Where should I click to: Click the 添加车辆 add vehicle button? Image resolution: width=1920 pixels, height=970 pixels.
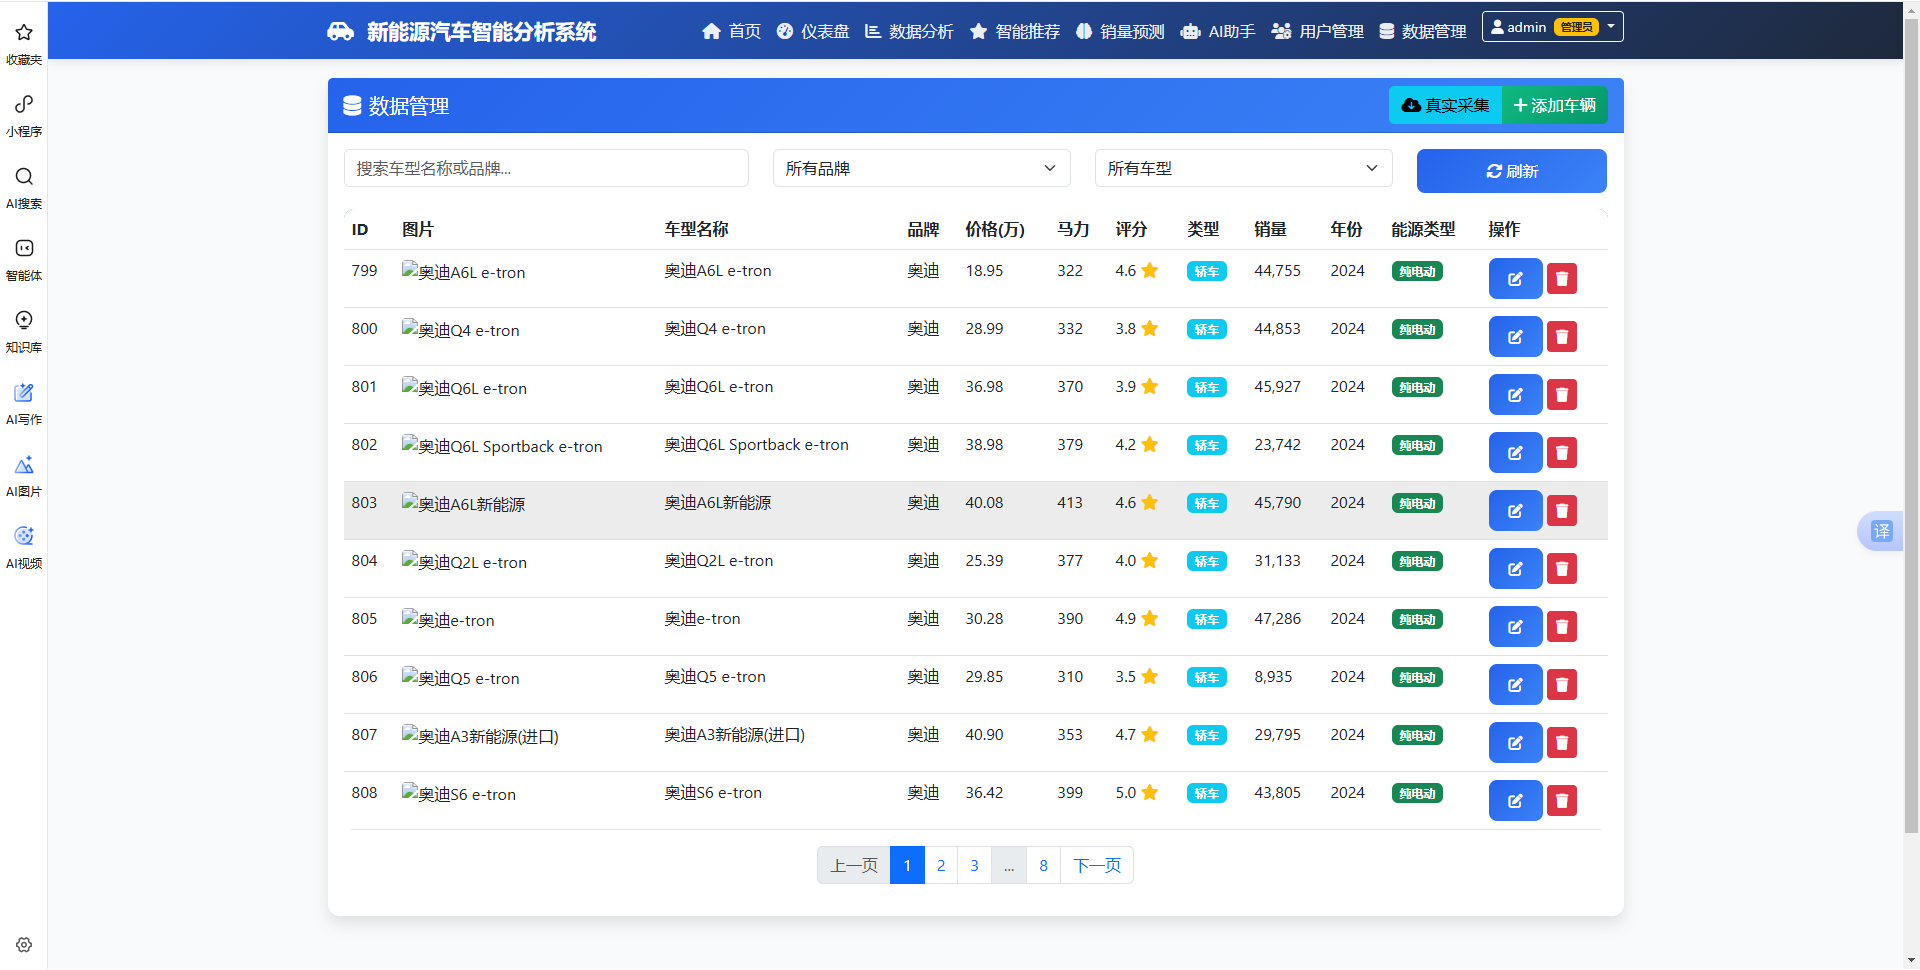[x=1555, y=105]
